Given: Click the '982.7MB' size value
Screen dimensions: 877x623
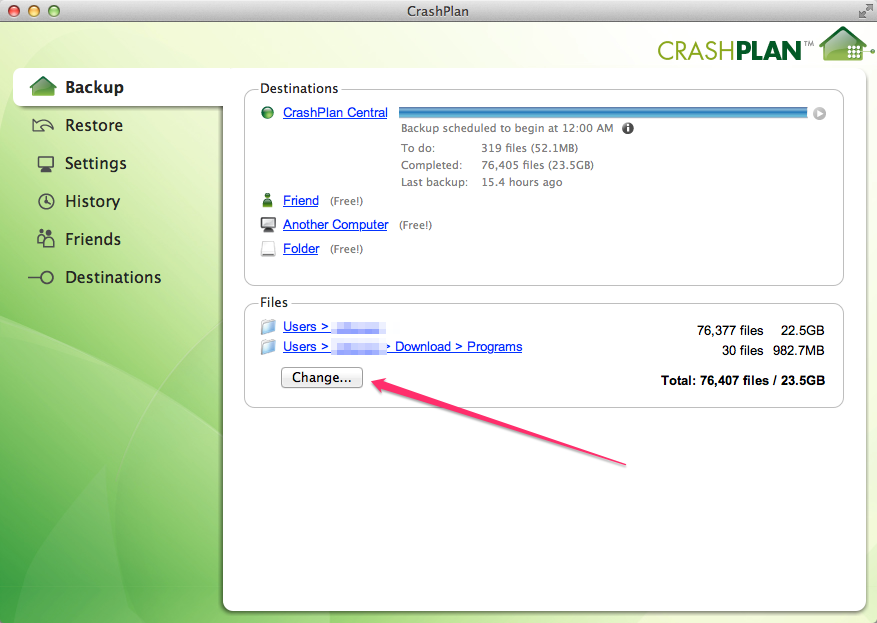Looking at the screenshot, I should (799, 351).
